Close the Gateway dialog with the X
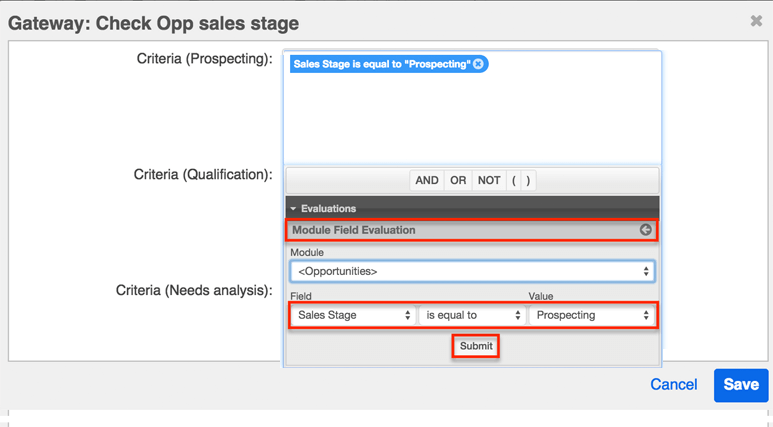This screenshot has width=773, height=427. [x=756, y=21]
